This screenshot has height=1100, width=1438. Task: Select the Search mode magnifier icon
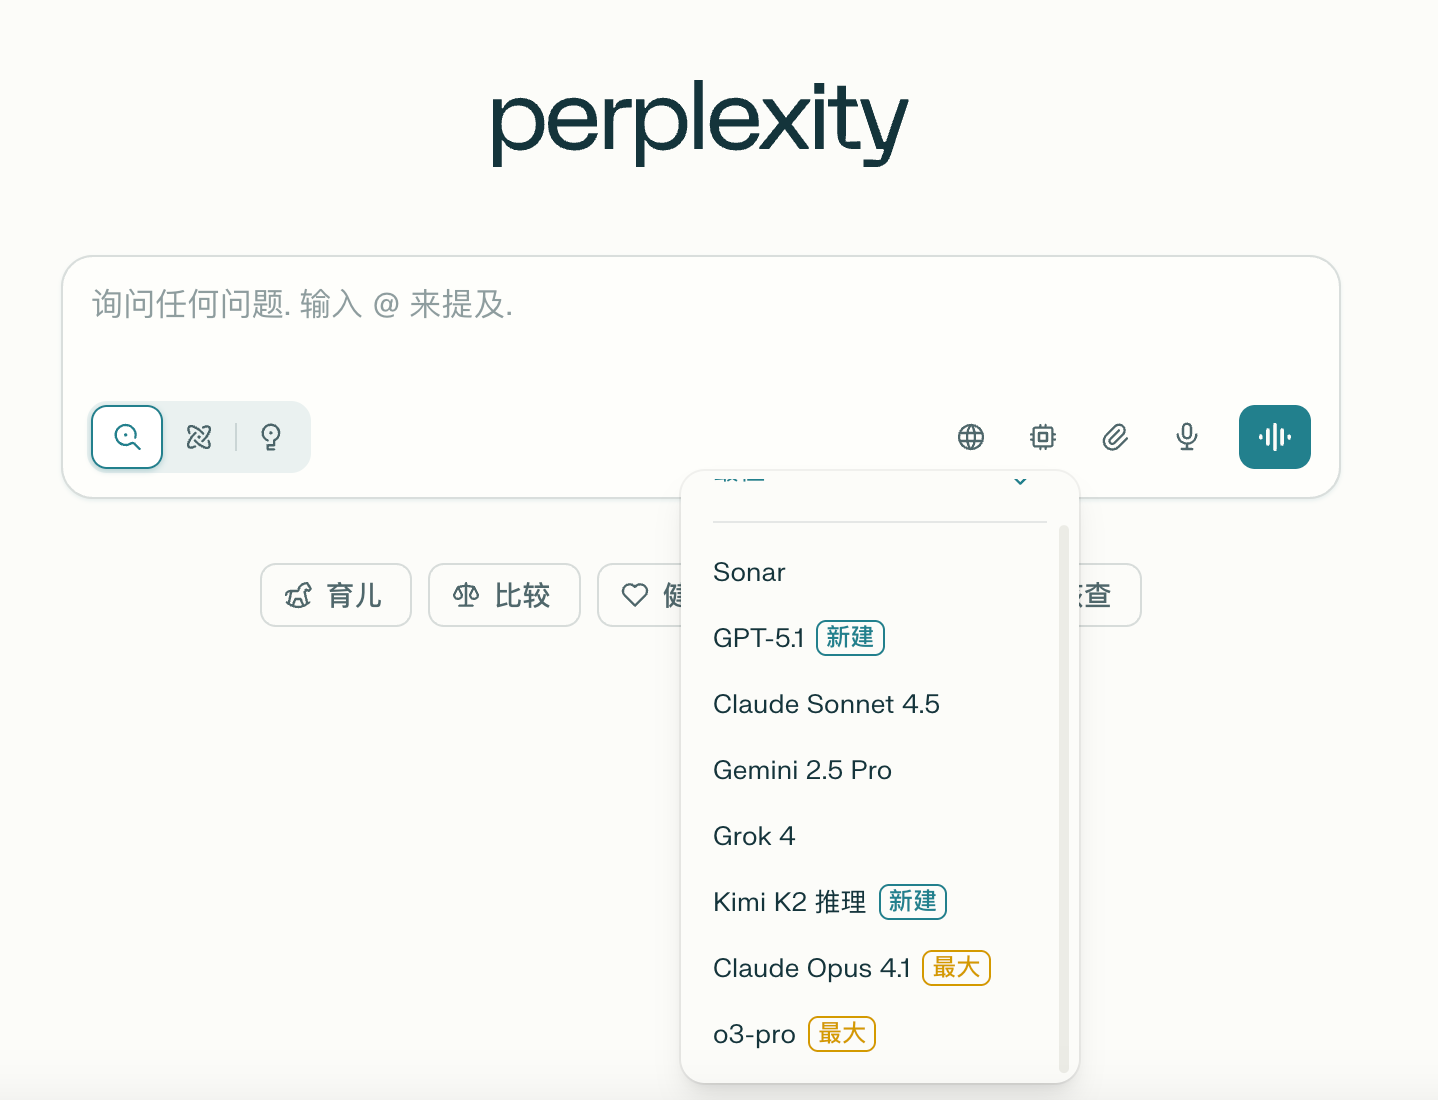[x=127, y=437]
